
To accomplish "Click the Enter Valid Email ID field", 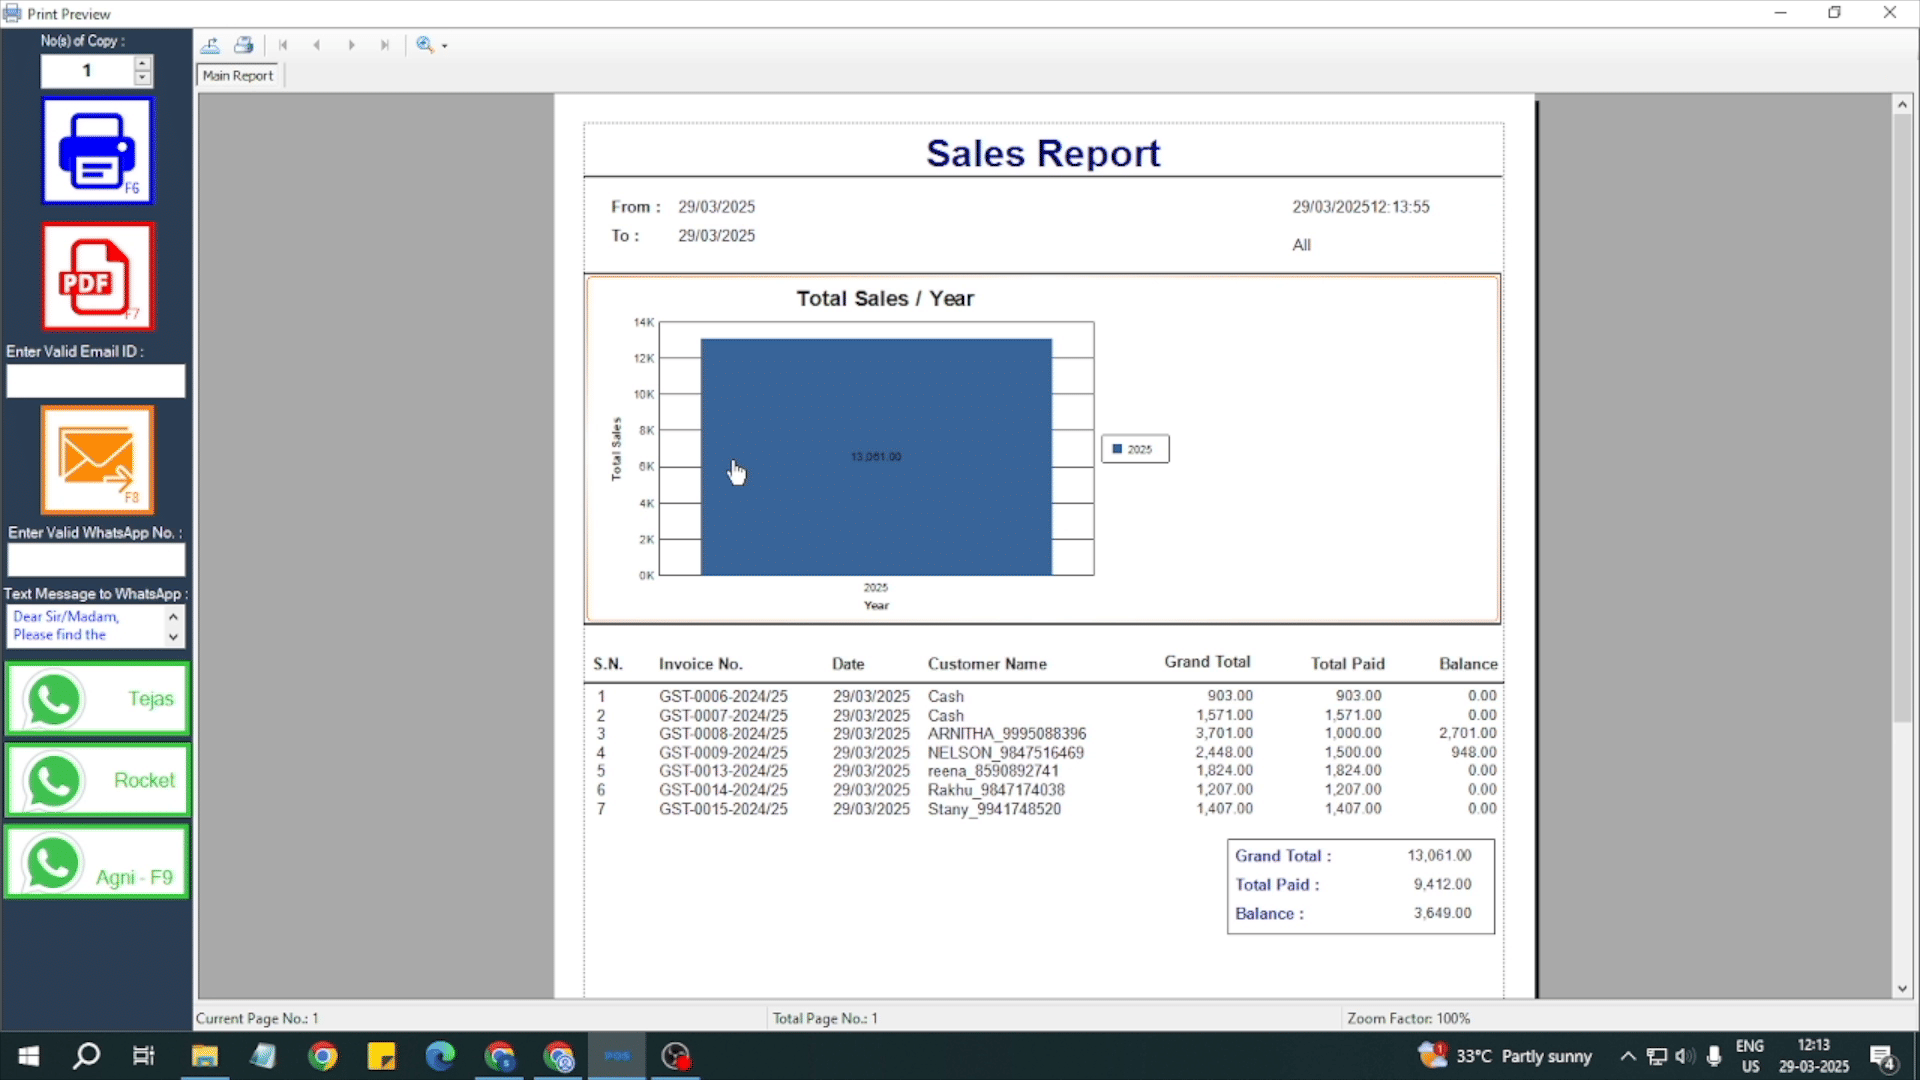I will [96, 381].
